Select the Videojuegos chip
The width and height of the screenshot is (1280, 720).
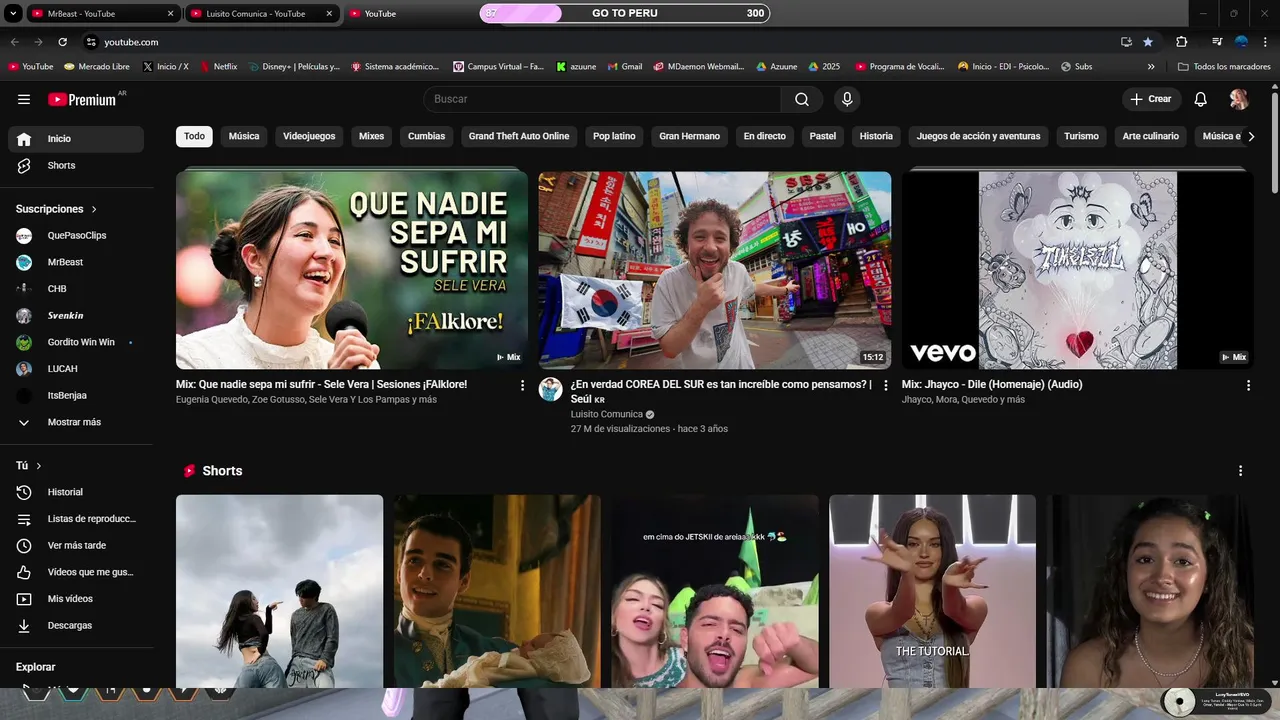[x=309, y=136]
